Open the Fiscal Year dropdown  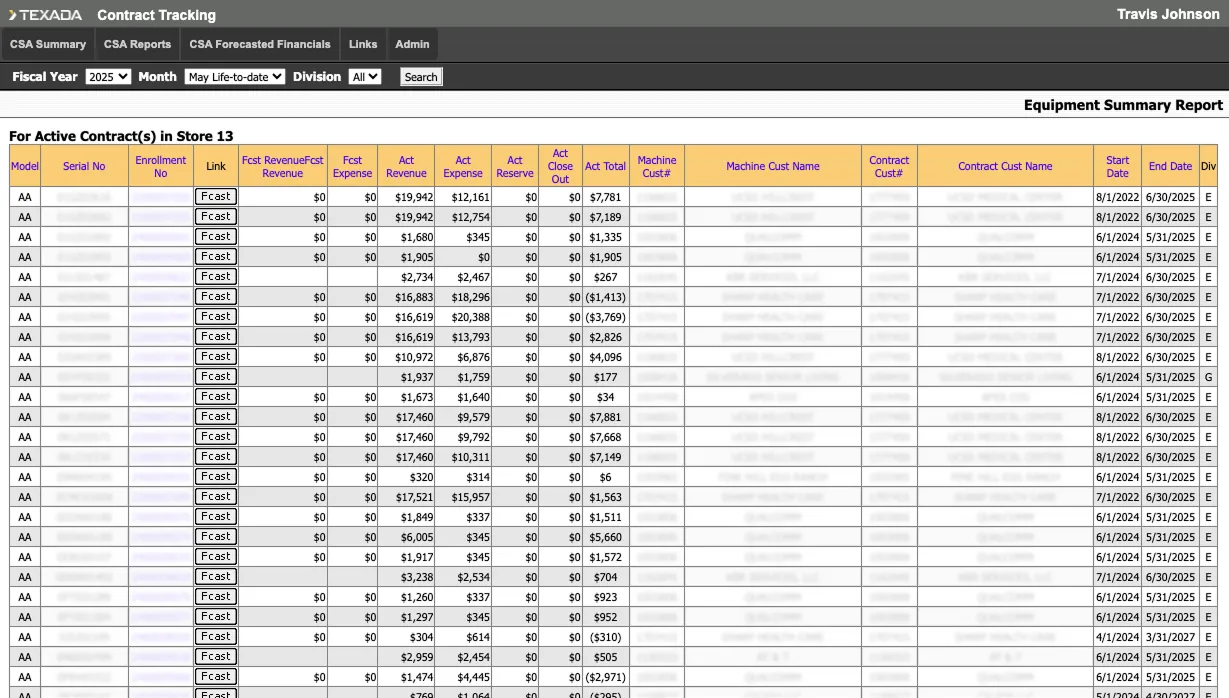click(x=108, y=77)
